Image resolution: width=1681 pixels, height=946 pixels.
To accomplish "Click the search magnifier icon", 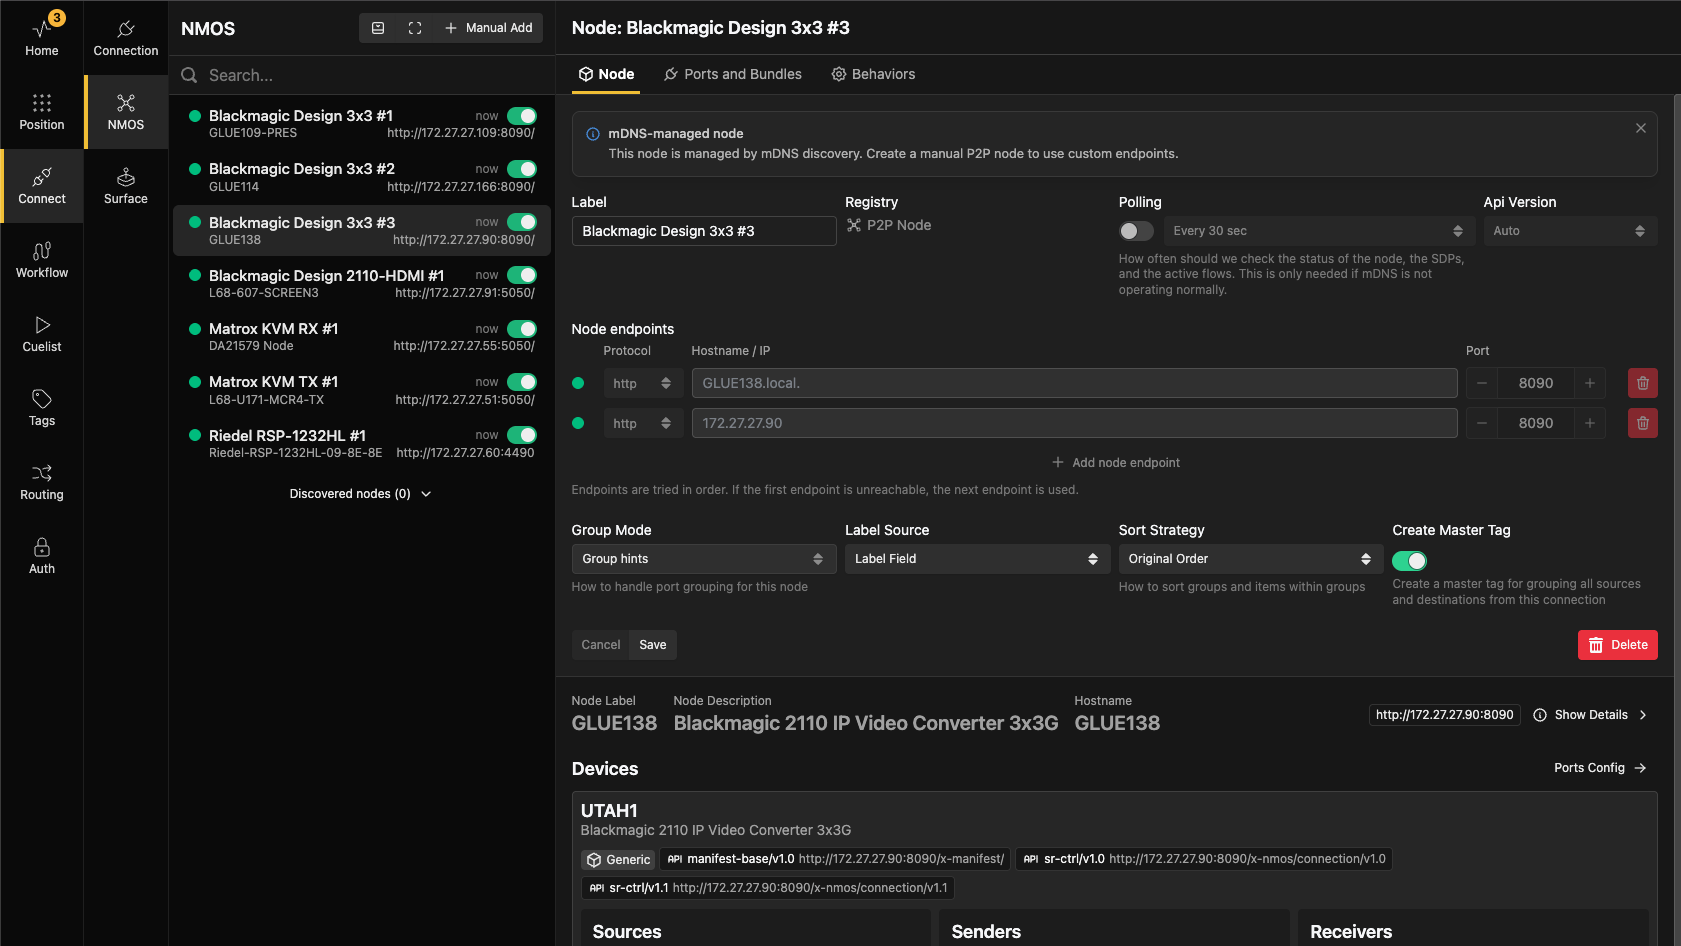I will coord(189,75).
